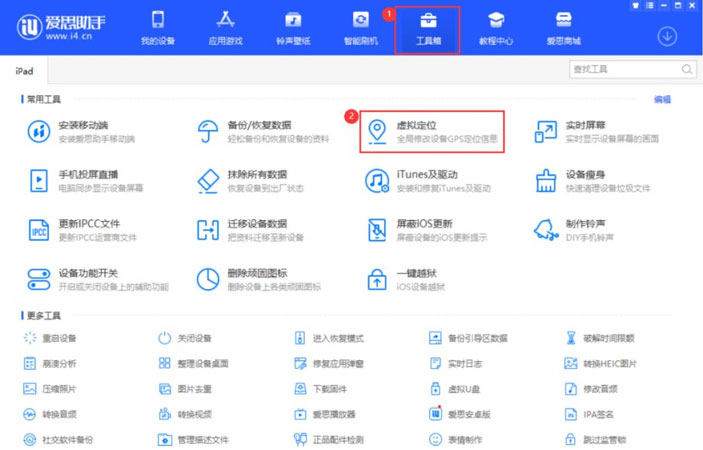The height and width of the screenshot is (450, 703).
Task: Open the 一键越狱 jailbreak tool
Action: pyautogui.click(x=377, y=279)
